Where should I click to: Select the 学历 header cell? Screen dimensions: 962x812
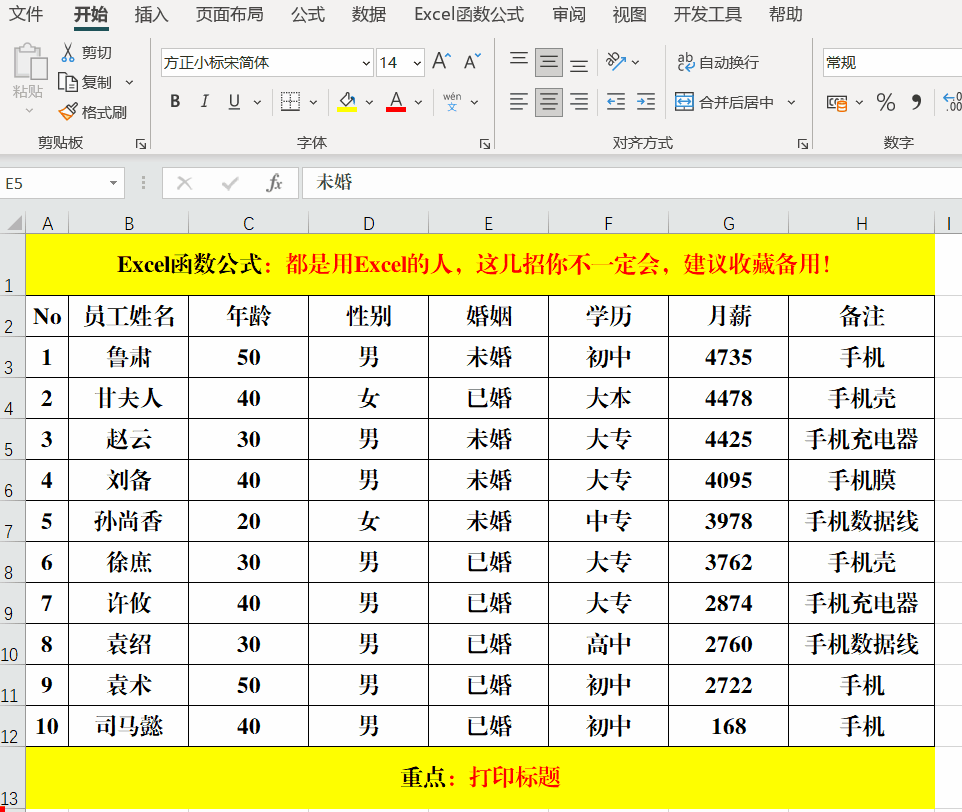[x=609, y=316]
